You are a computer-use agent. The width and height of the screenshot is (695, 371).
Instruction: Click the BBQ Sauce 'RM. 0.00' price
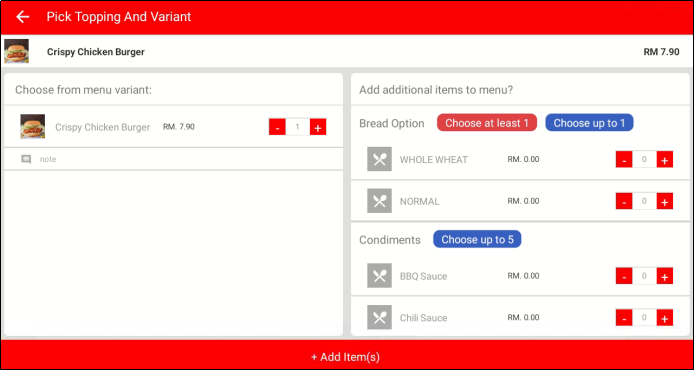pyautogui.click(x=523, y=276)
